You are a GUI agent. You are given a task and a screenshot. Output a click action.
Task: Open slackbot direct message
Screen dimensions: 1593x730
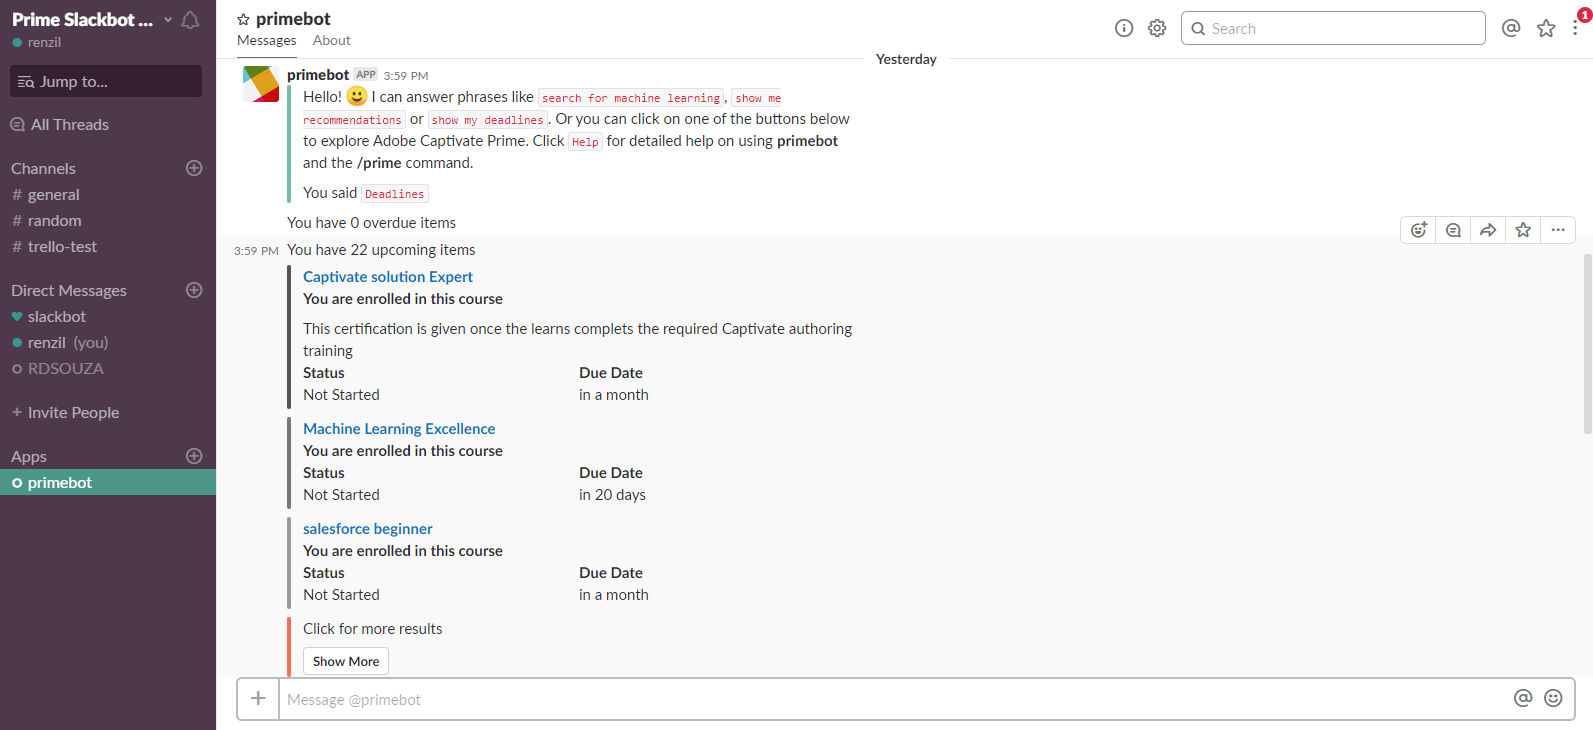click(108, 316)
